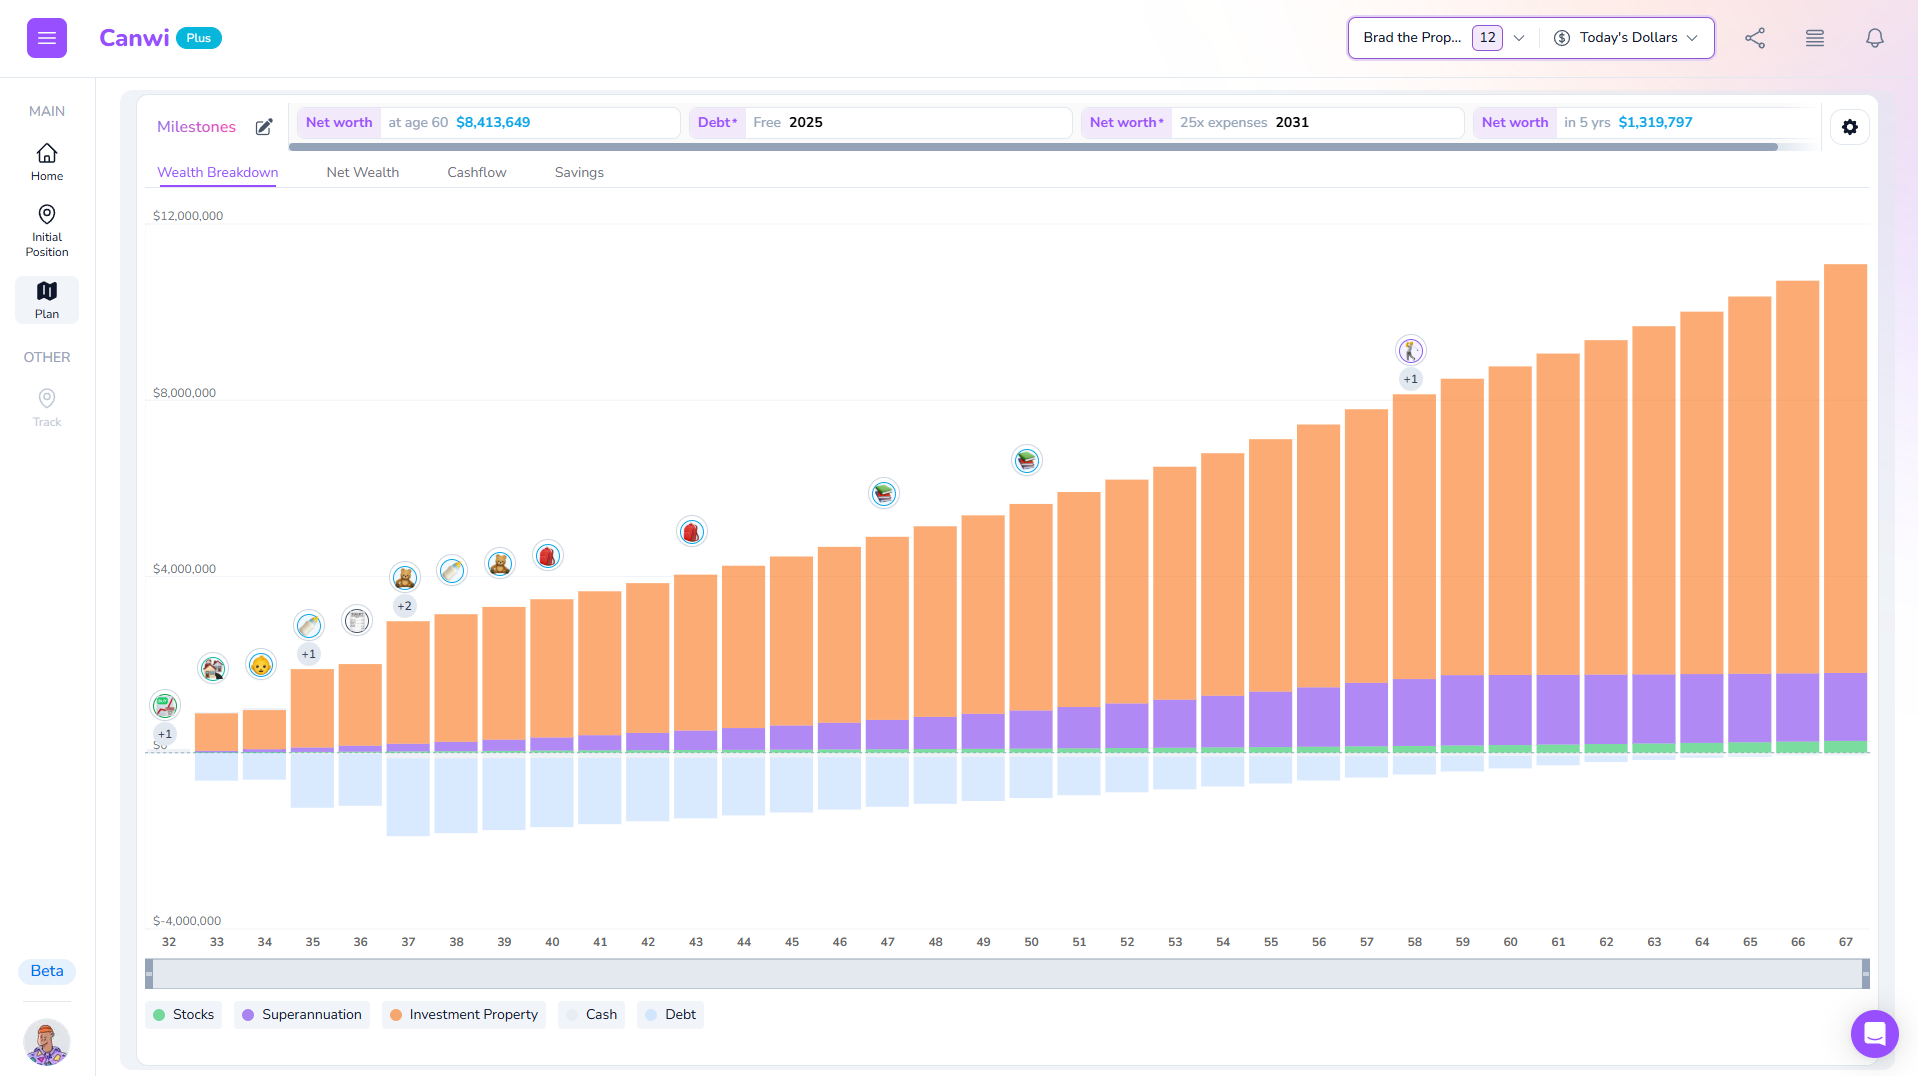This screenshot has height=1076, width=1918.
Task: Expand the Brad the Prop... plan dropdown
Action: coord(1443,38)
